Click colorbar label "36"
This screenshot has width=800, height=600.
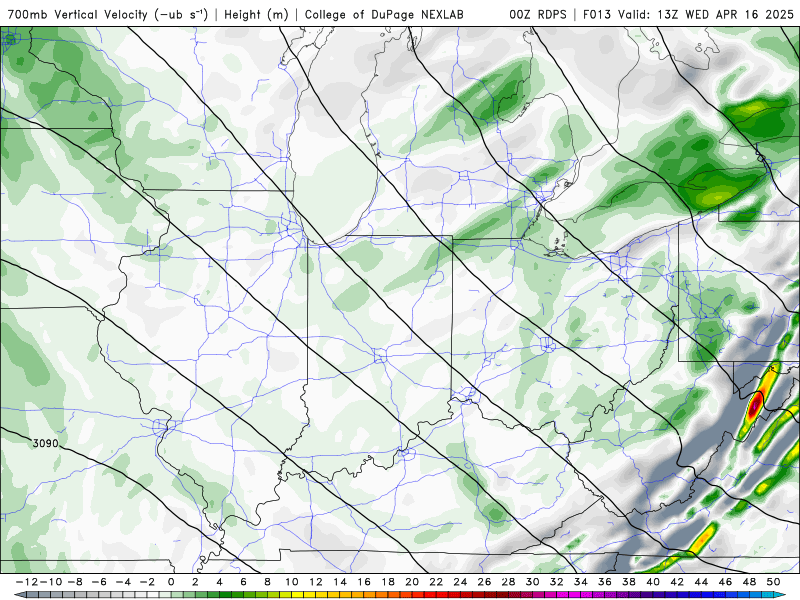click(605, 582)
